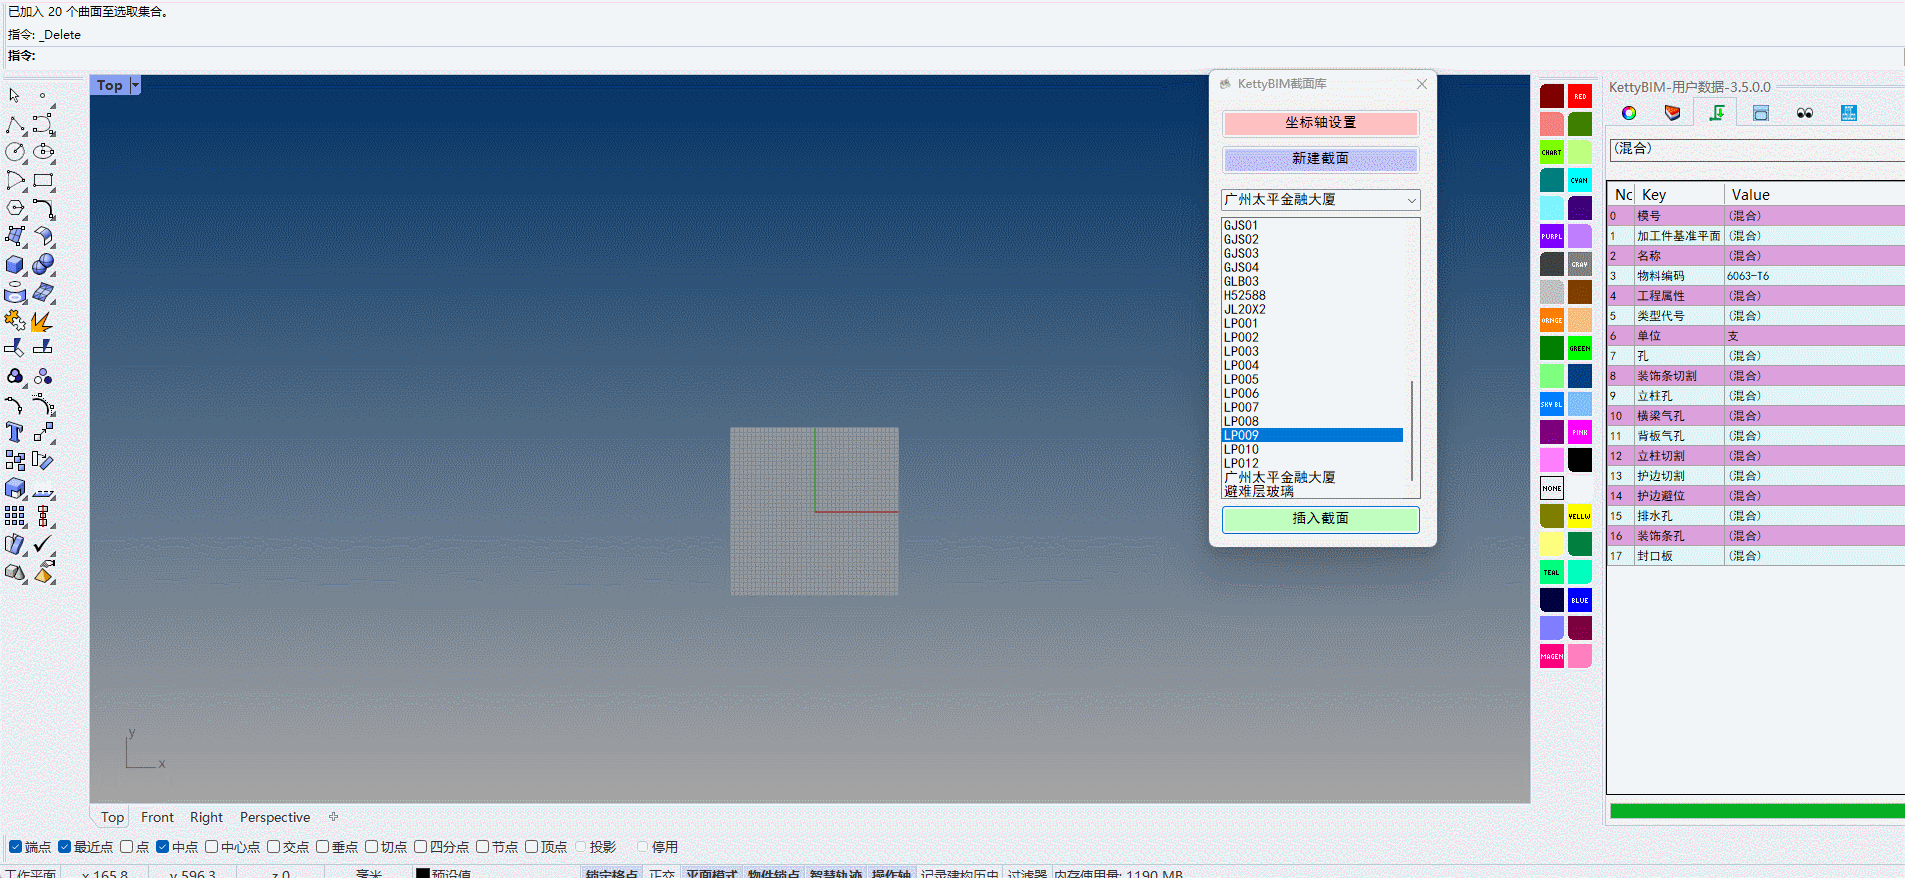Enable the 切点 osnap checkbox
The width and height of the screenshot is (1905, 878).
coord(371,847)
